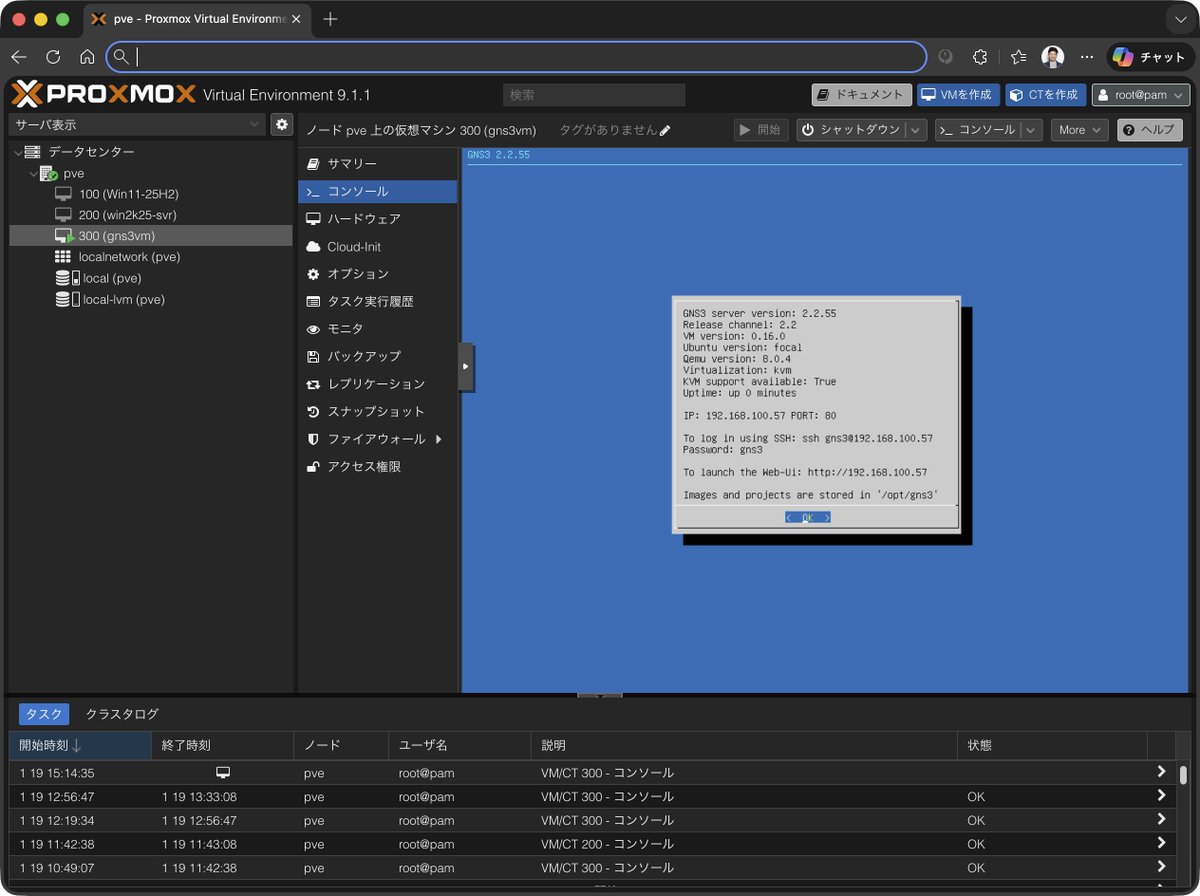Select VM 300 (gns3vm) in tree

[x=151, y=236]
